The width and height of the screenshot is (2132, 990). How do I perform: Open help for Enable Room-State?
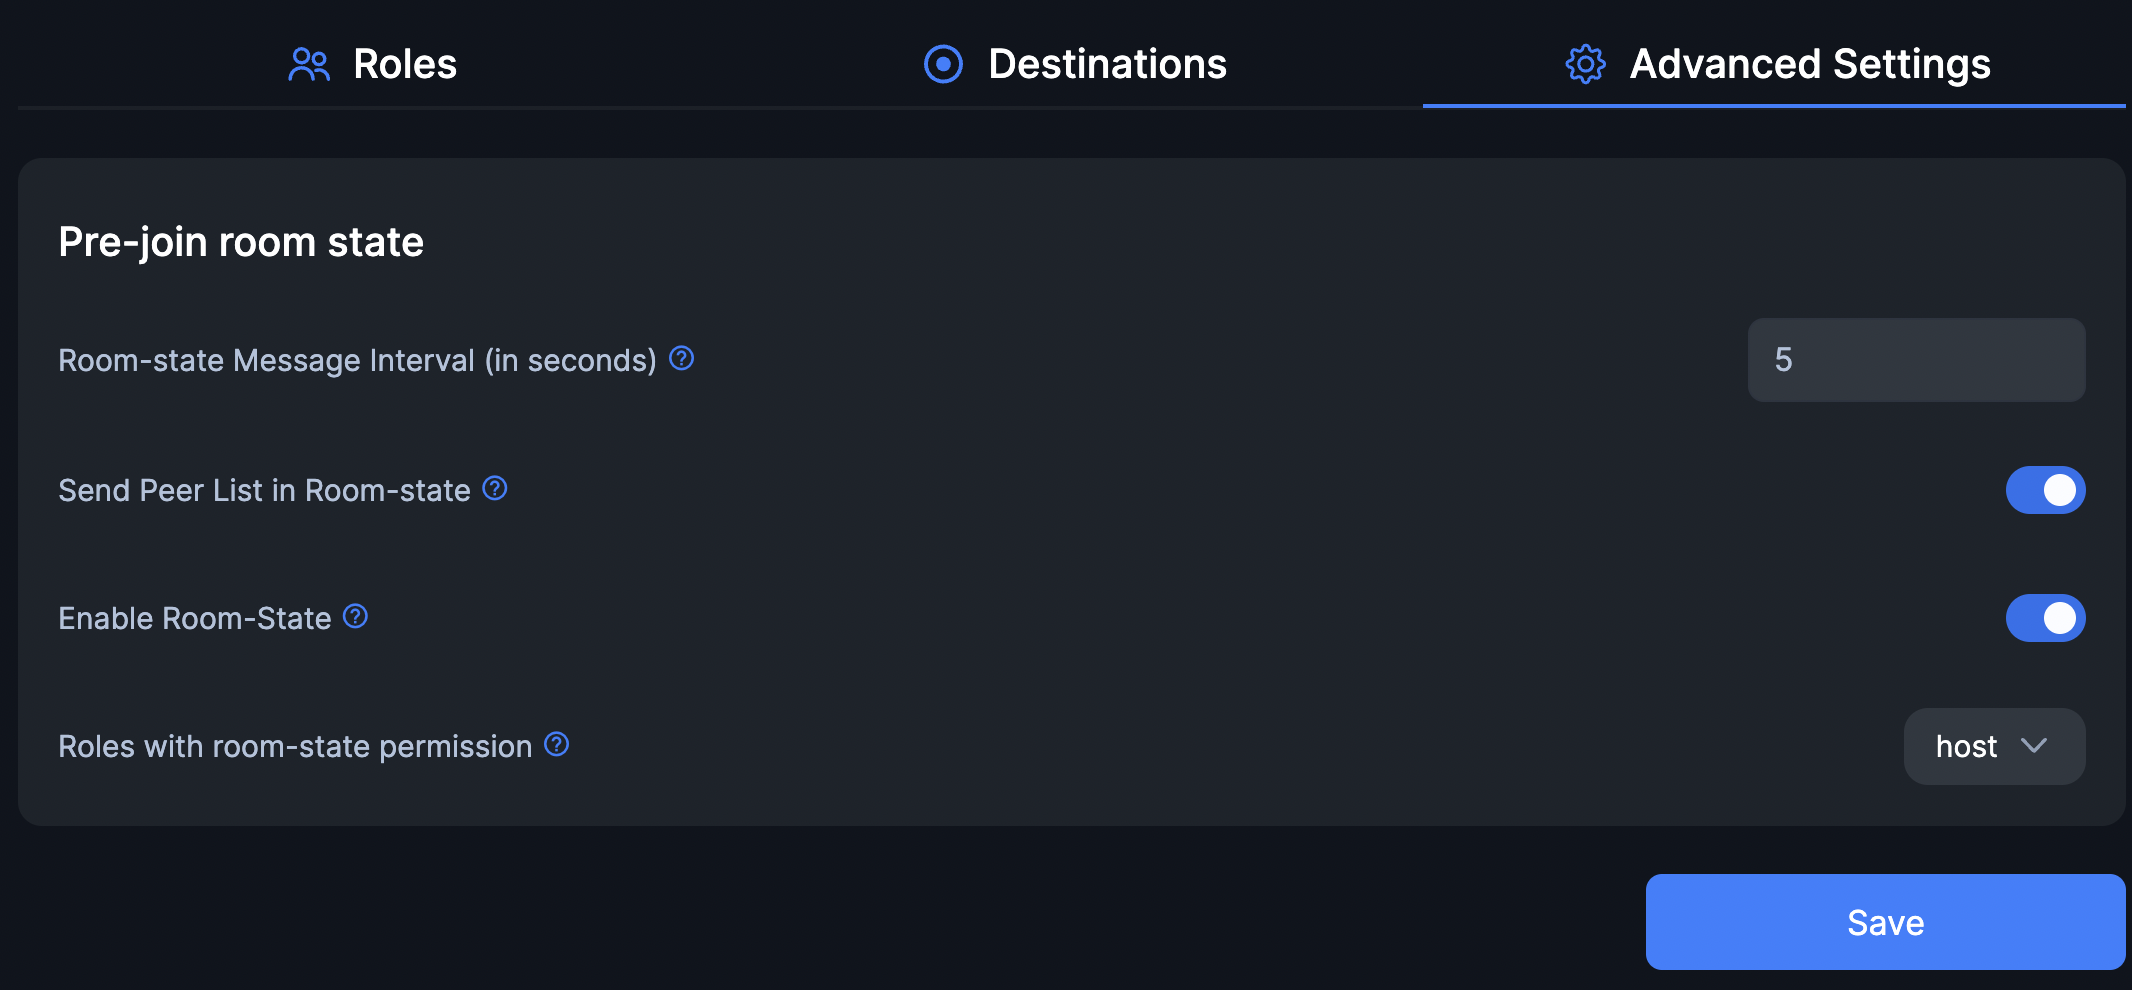tap(355, 617)
